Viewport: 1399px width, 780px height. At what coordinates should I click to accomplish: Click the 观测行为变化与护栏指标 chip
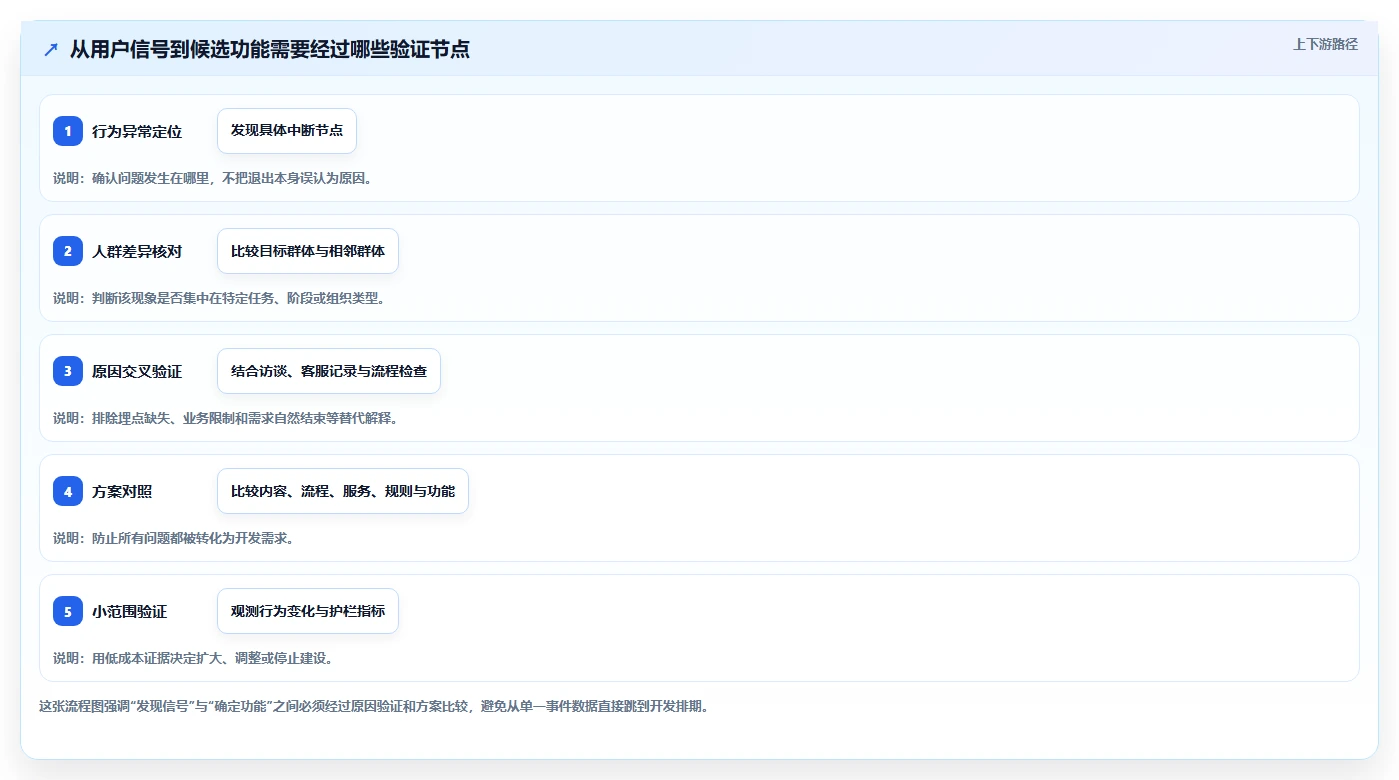pos(308,611)
